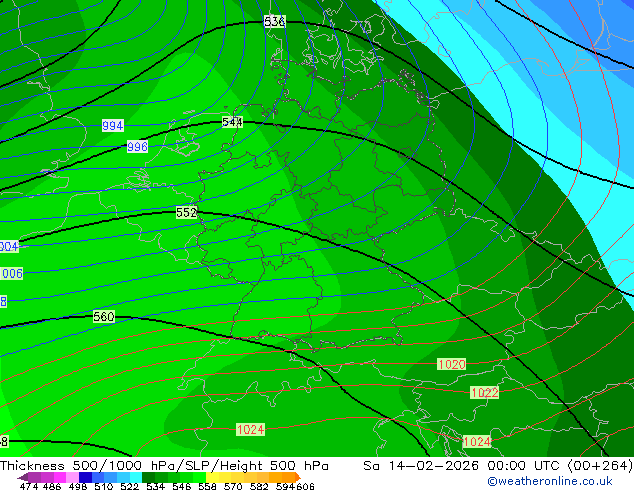Click the legend value 510
The image size is (634, 490).
104,486
